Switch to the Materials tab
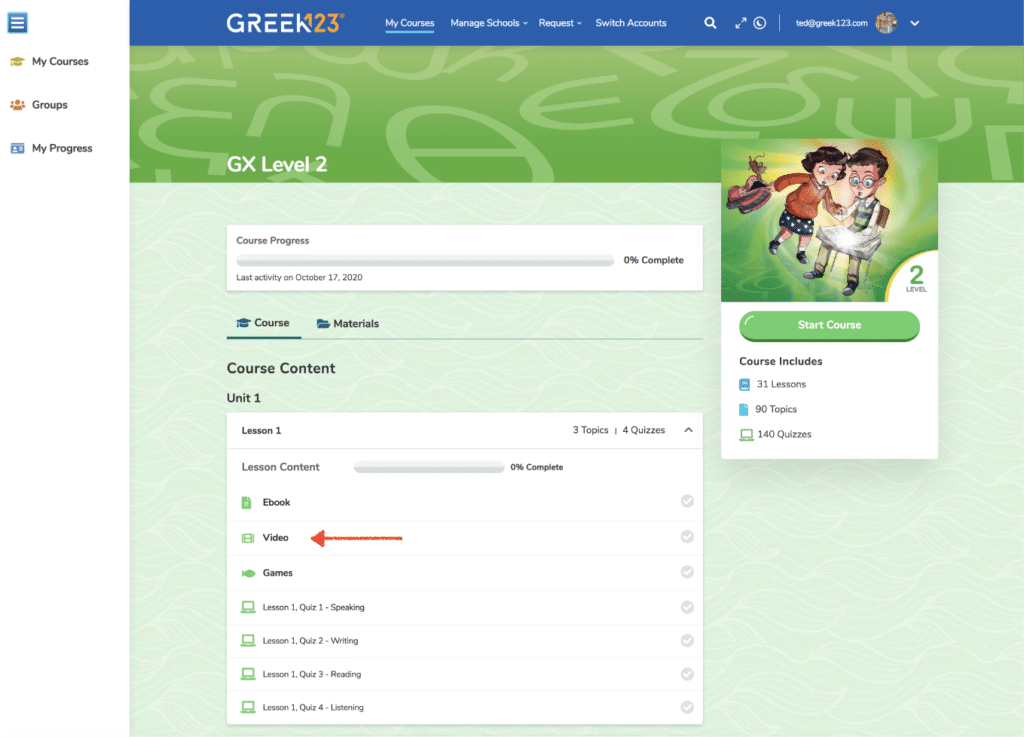 [x=347, y=324]
